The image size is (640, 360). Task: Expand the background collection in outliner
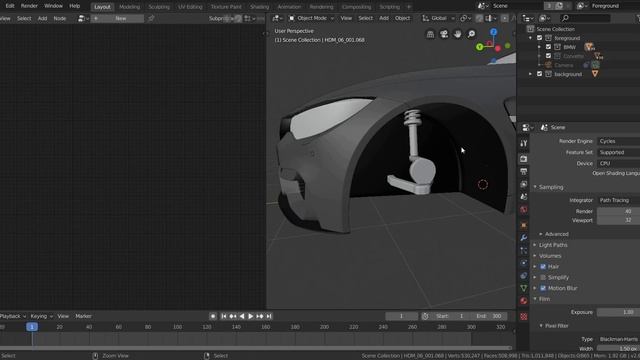(531, 74)
